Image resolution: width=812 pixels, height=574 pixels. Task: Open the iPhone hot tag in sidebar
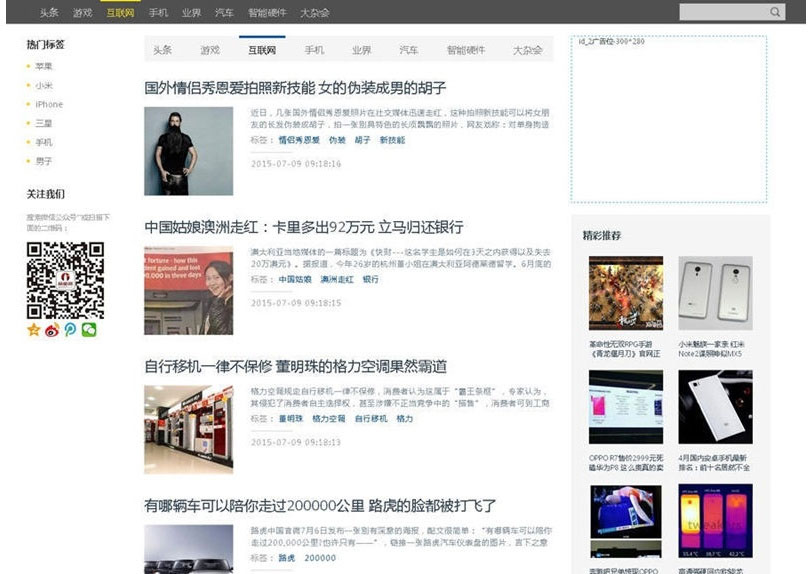(49, 104)
